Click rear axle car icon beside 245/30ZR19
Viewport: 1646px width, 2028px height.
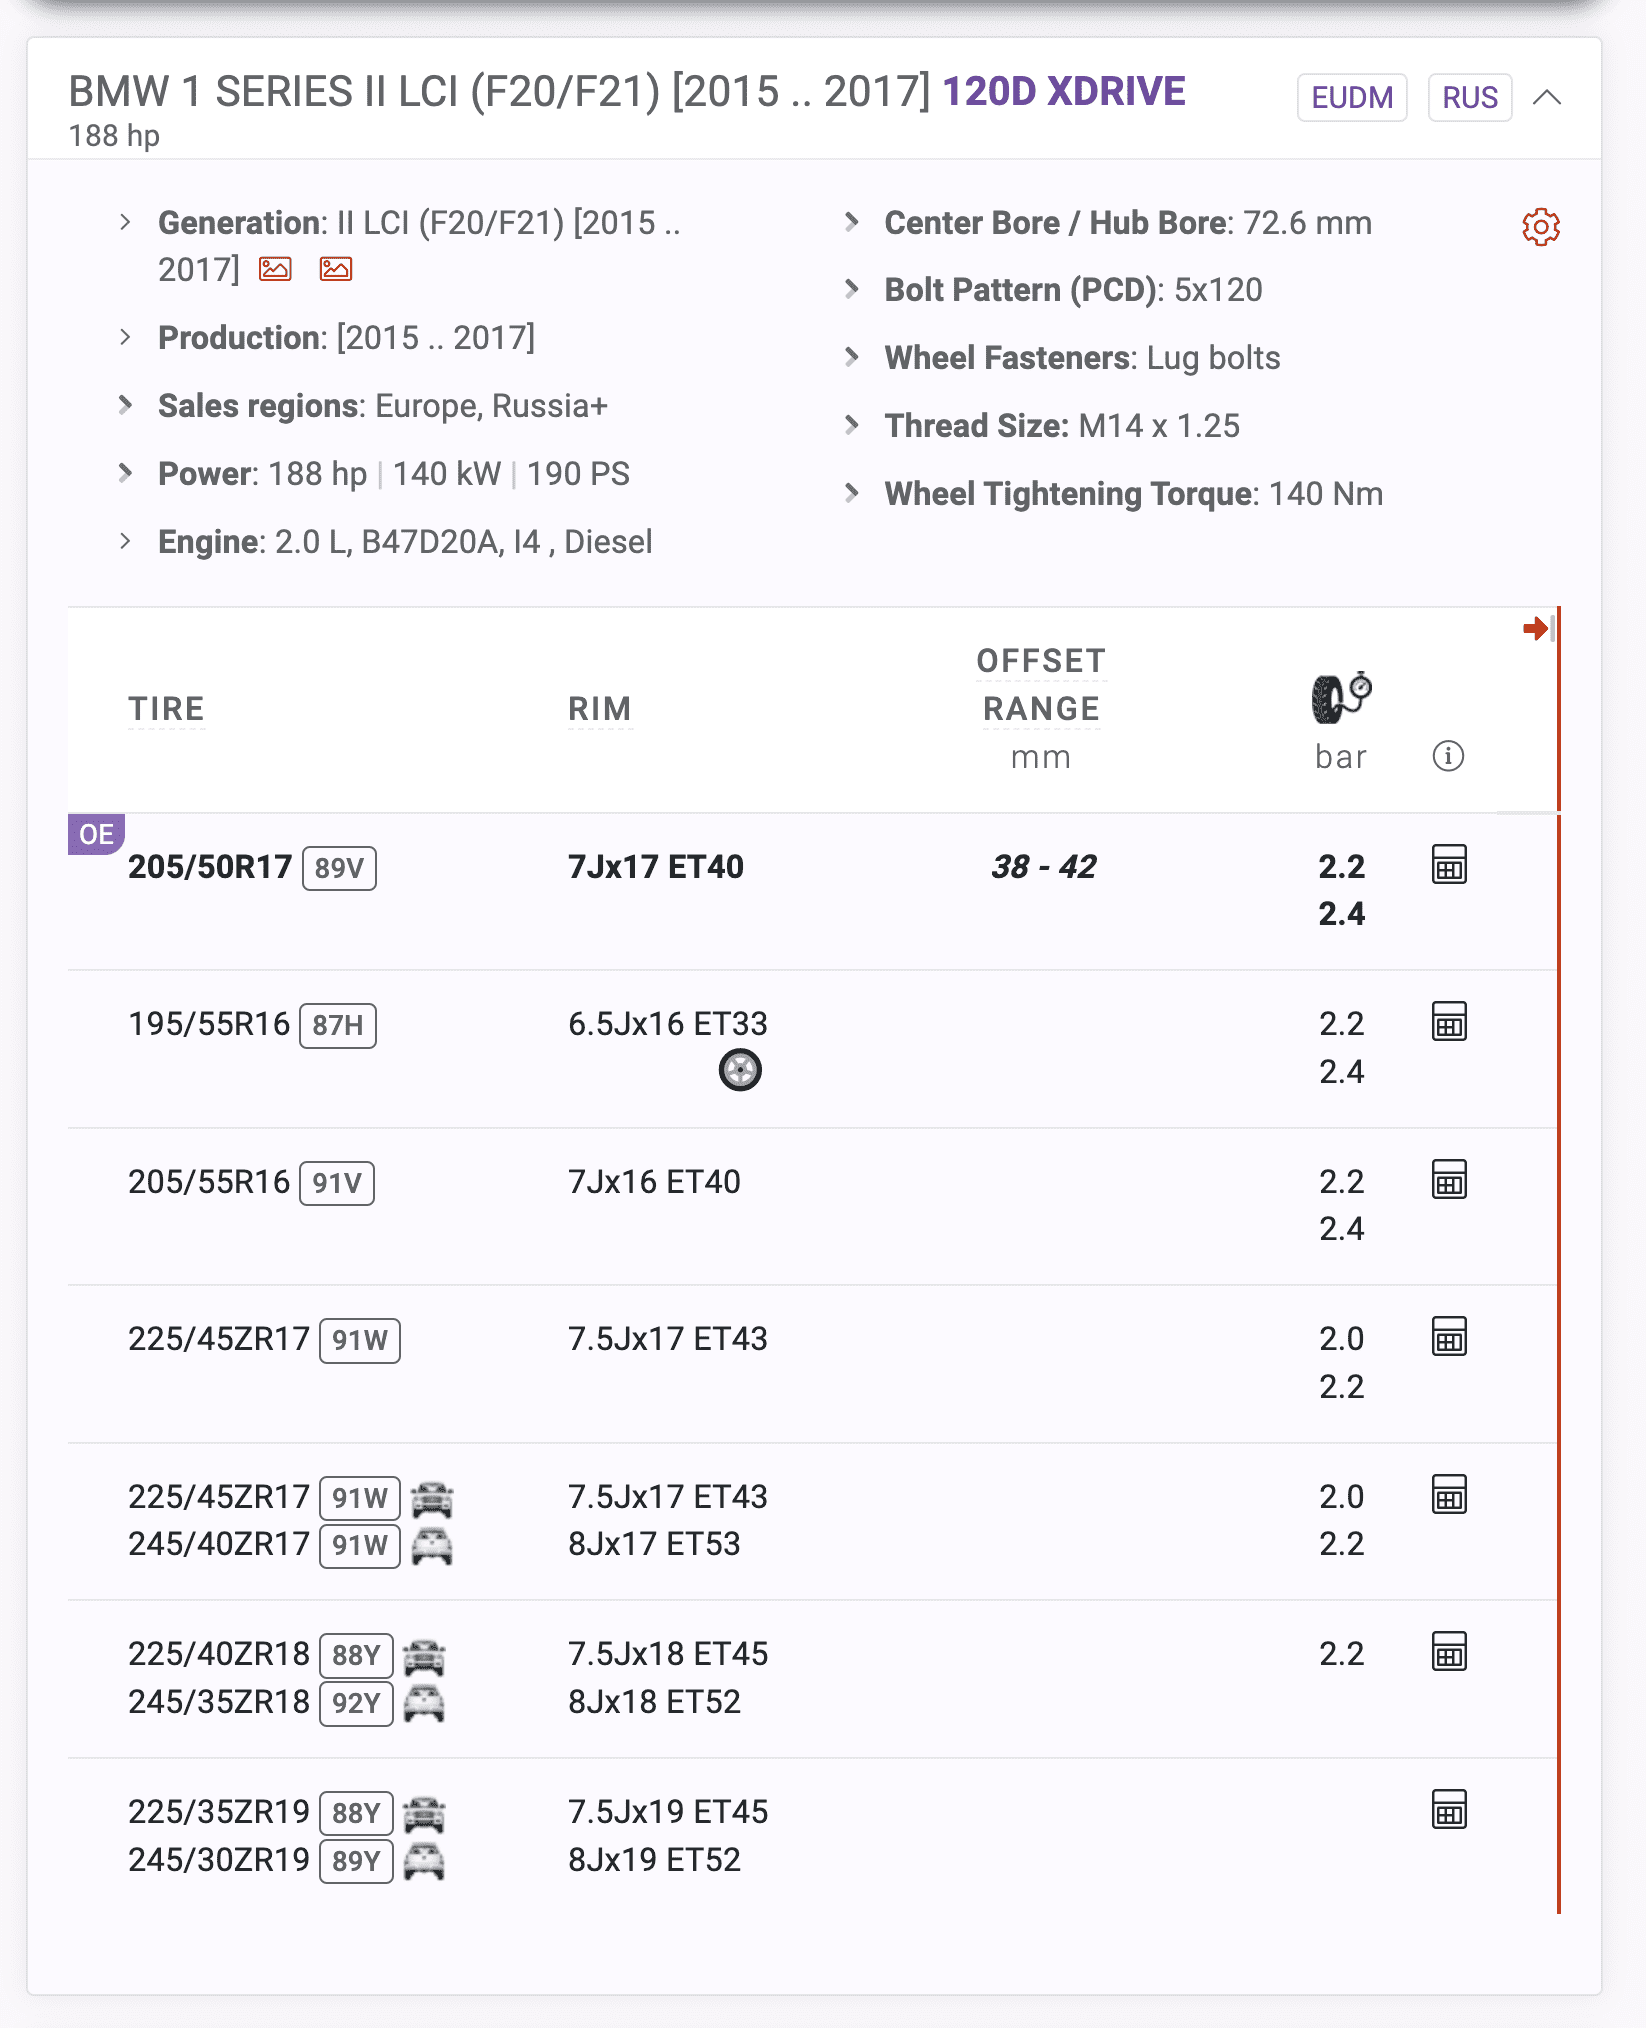coord(424,1862)
